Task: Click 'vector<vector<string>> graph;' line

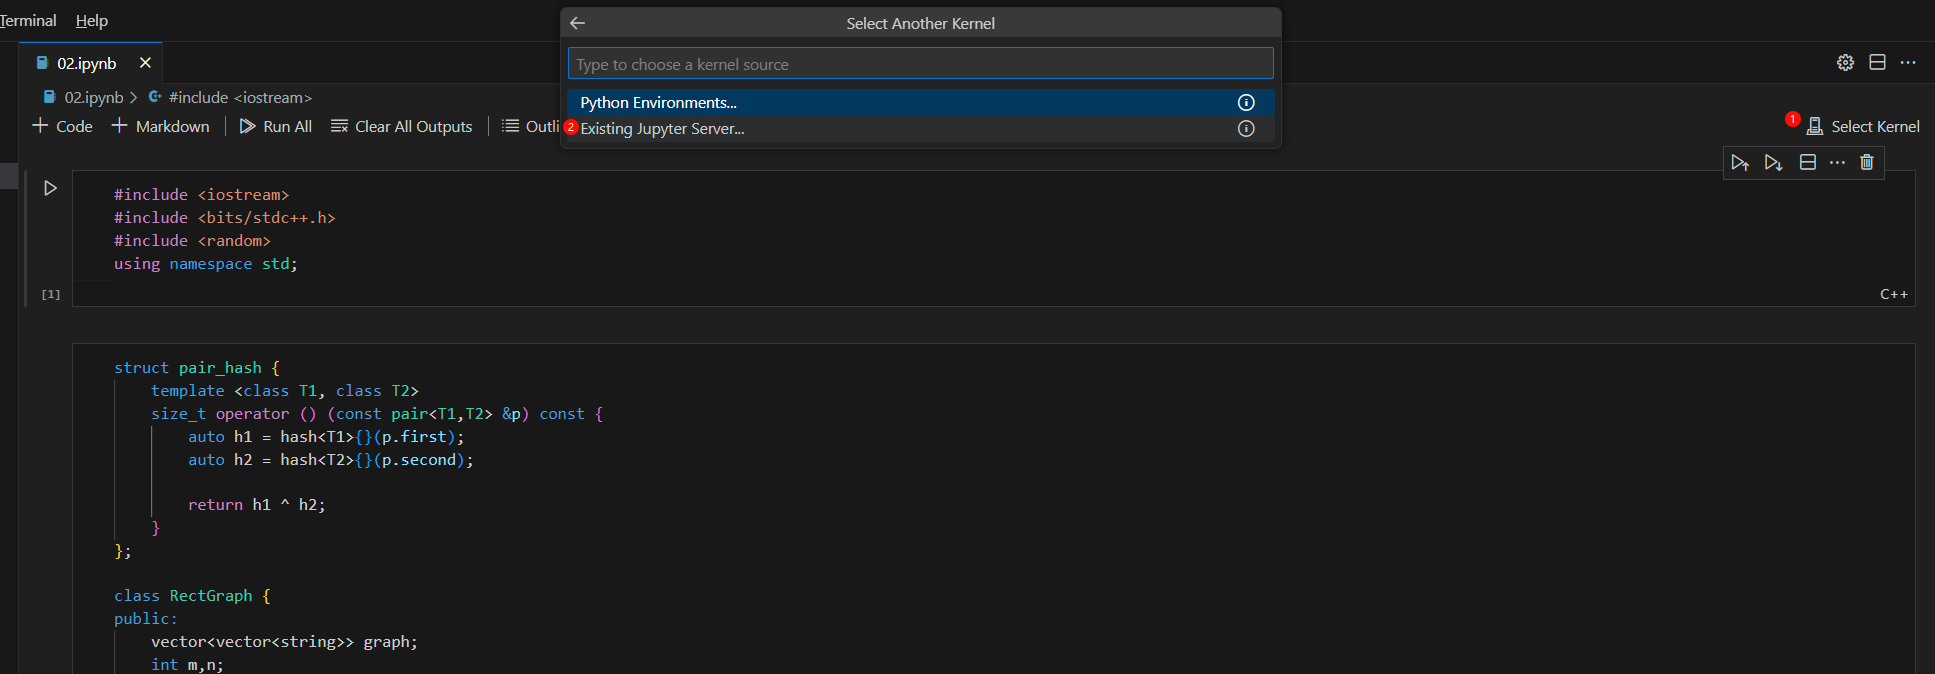Action: click(x=284, y=642)
